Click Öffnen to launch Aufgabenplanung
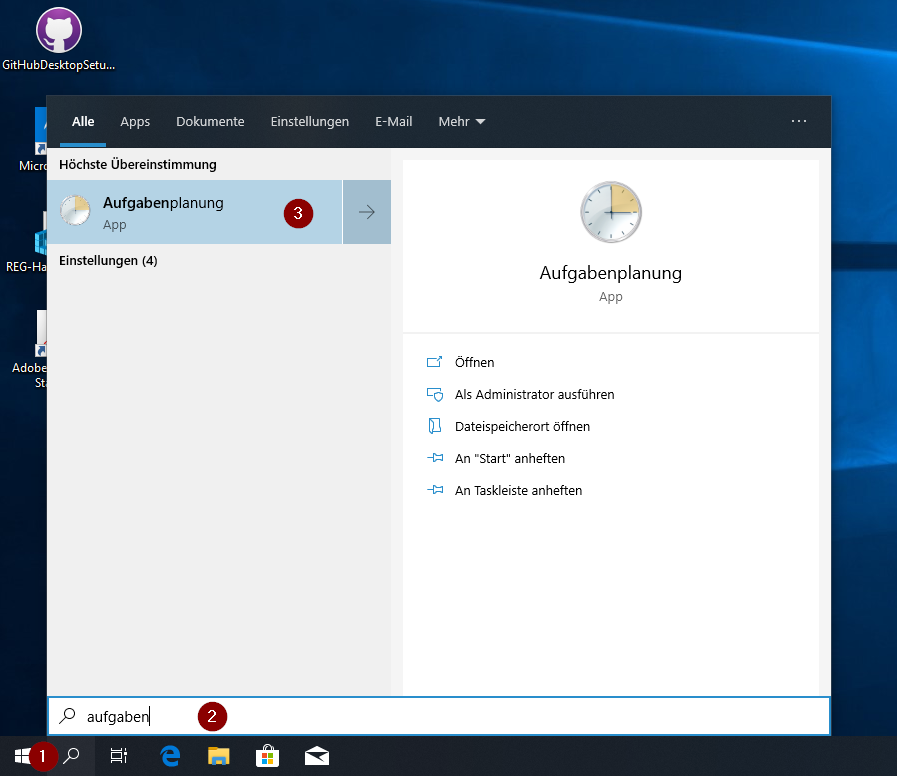Screen dimensions: 897x776 (x=474, y=363)
